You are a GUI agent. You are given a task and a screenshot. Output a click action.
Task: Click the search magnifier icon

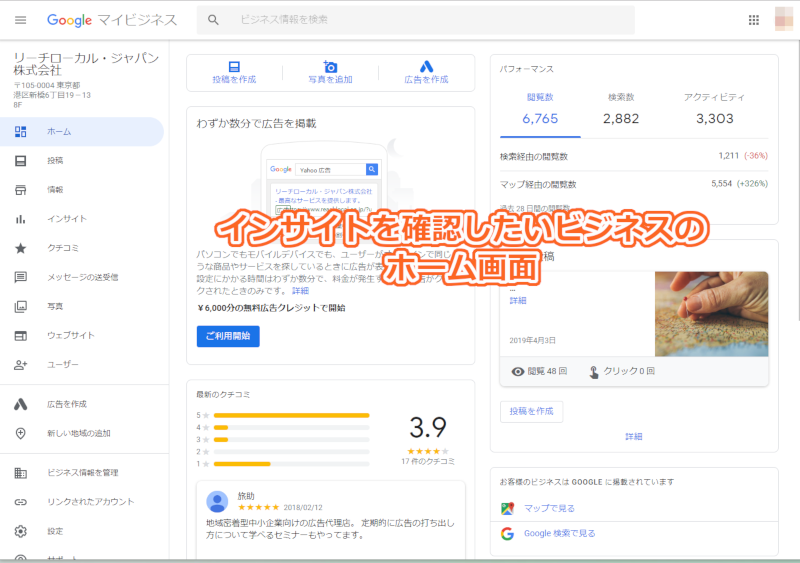pyautogui.click(x=213, y=20)
